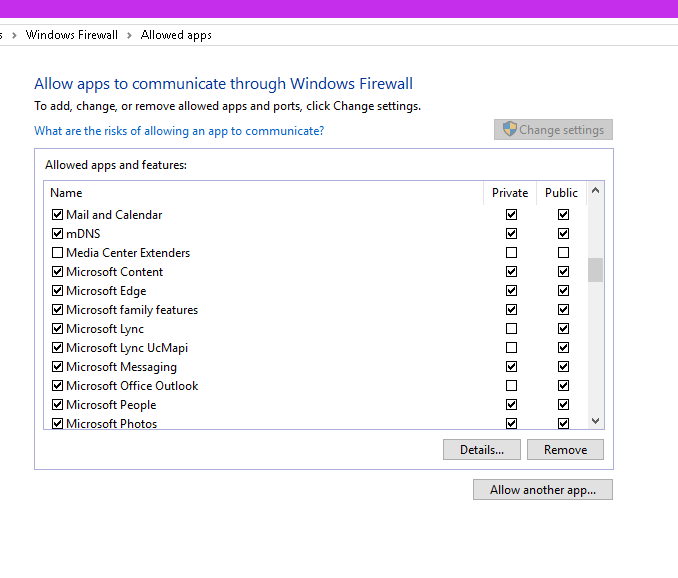The image size is (678, 578).
Task: Open the risks of allowing an app link
Action: (179, 131)
